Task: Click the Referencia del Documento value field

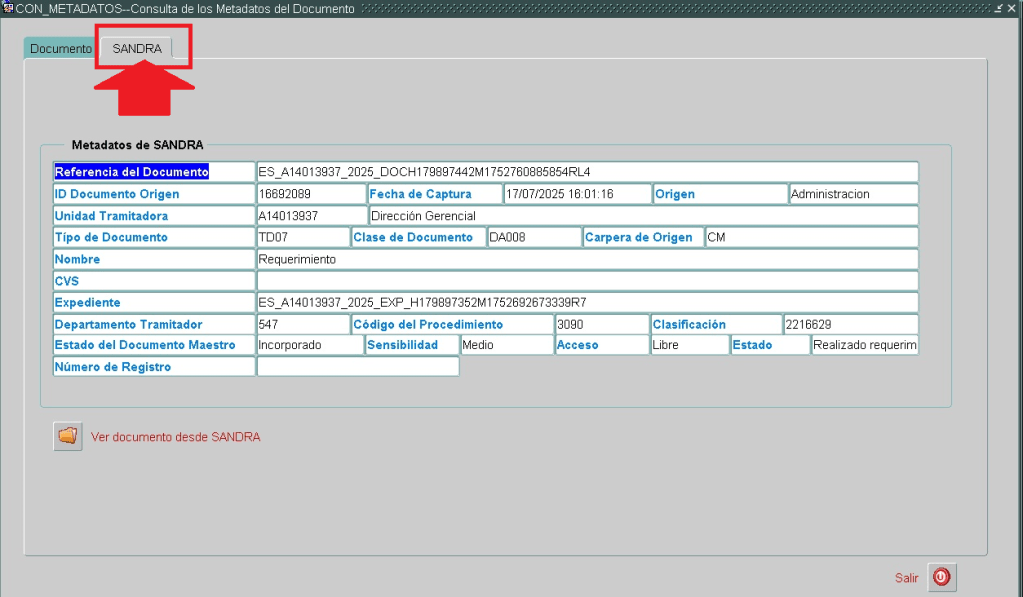Action: 586,172
